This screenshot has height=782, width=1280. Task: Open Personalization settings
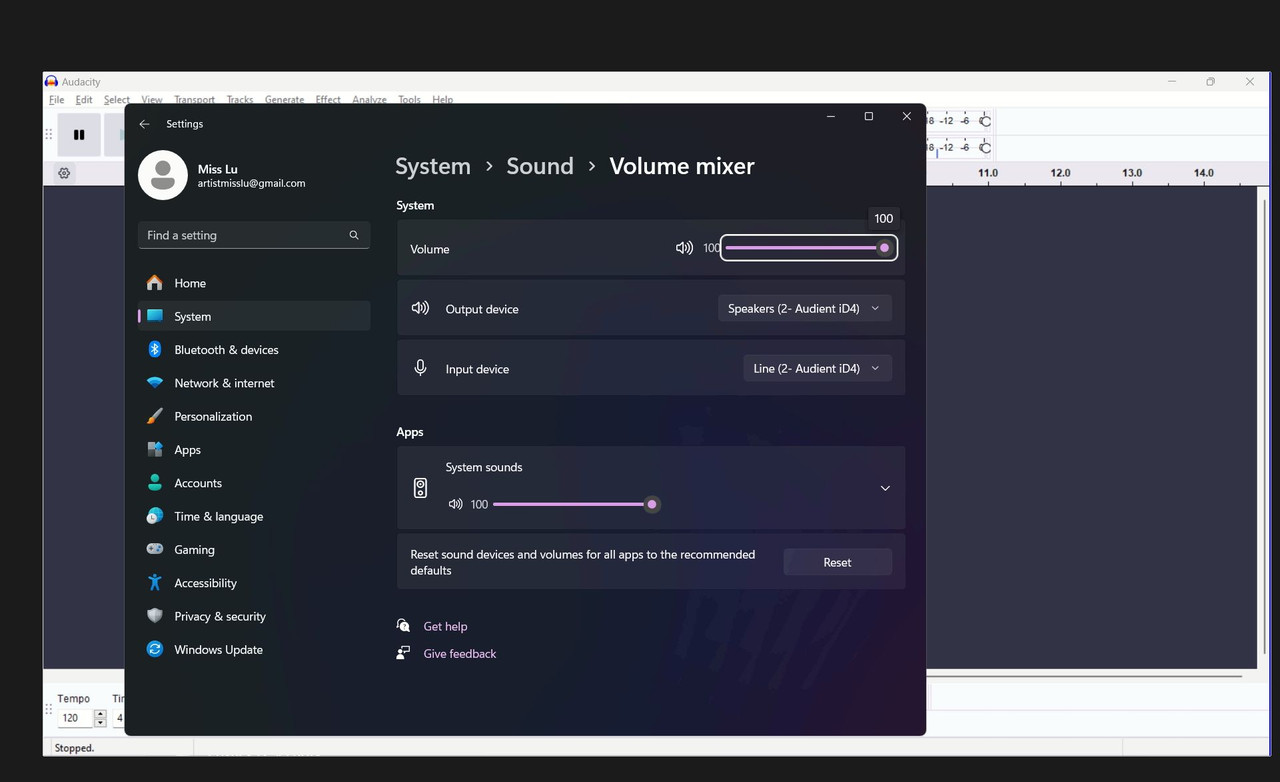[x=254, y=416]
